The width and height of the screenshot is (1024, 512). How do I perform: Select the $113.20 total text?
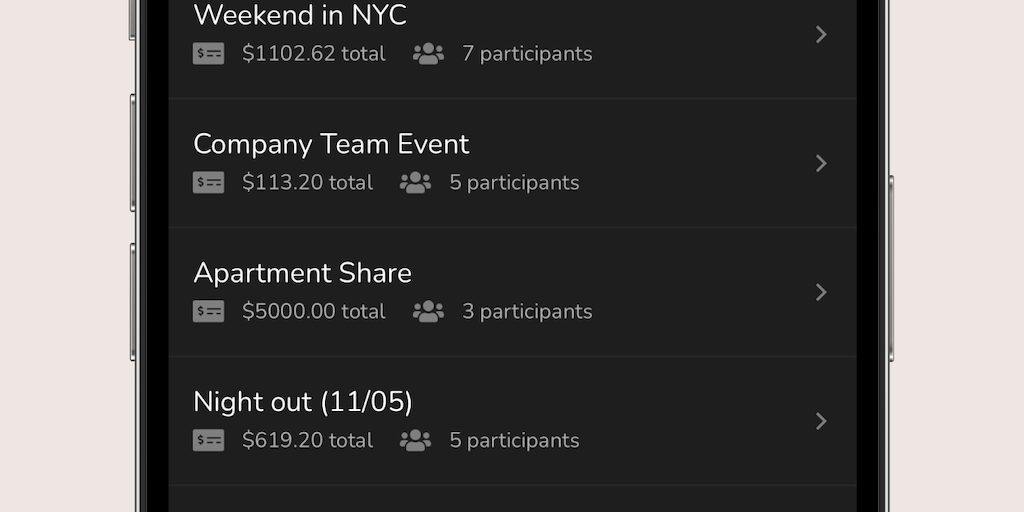point(307,183)
